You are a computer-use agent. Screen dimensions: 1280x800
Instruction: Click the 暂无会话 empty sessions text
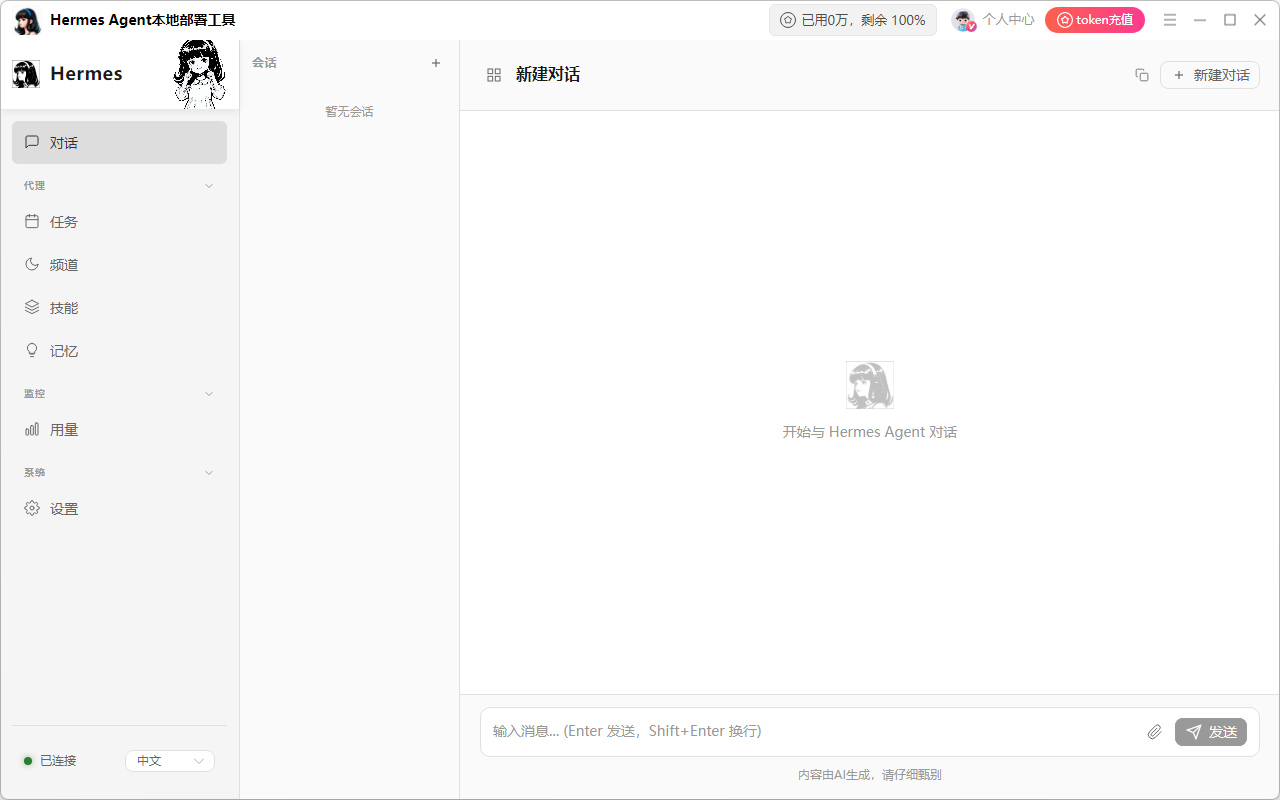[349, 112]
